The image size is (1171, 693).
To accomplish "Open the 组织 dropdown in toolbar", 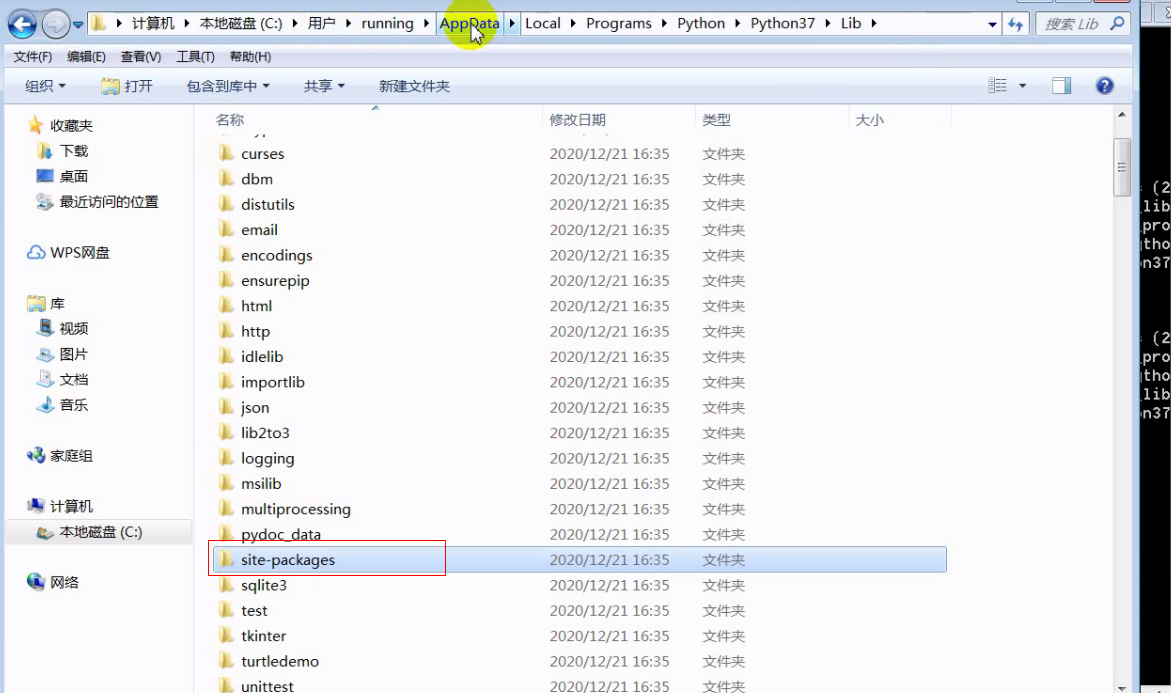I will tap(46, 86).
